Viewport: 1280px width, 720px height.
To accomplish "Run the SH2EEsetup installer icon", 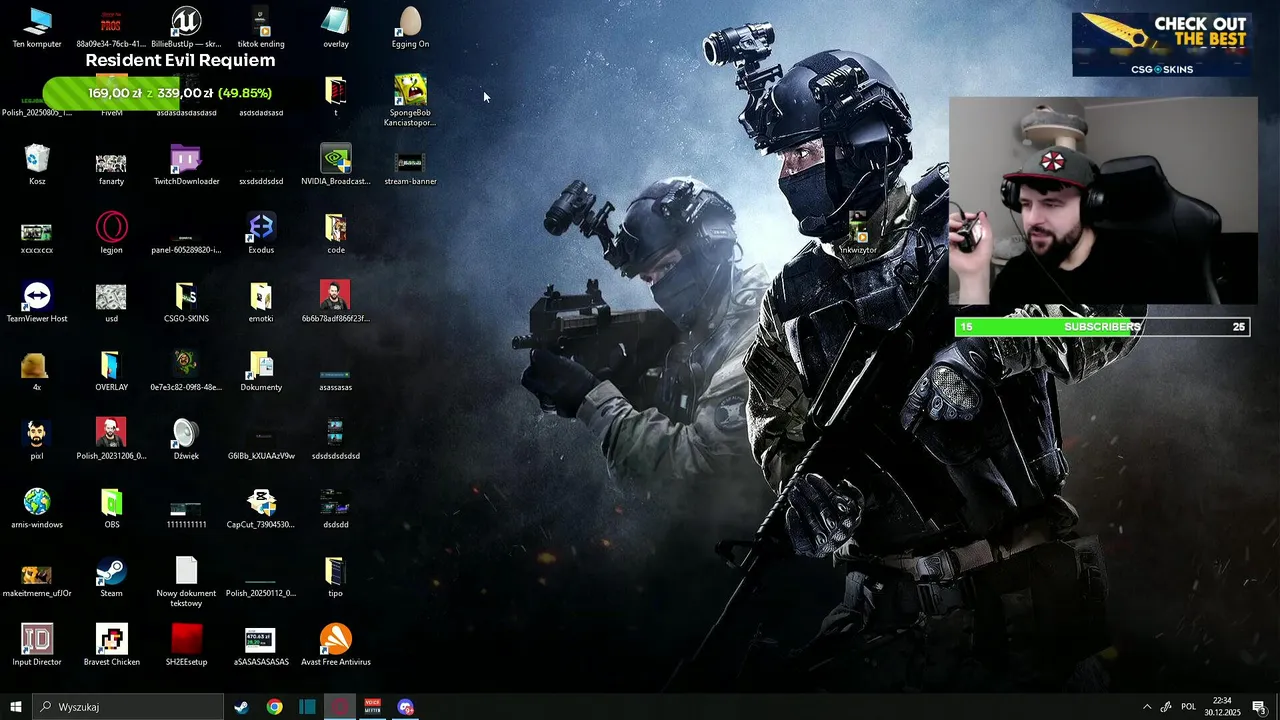I will (x=186, y=644).
